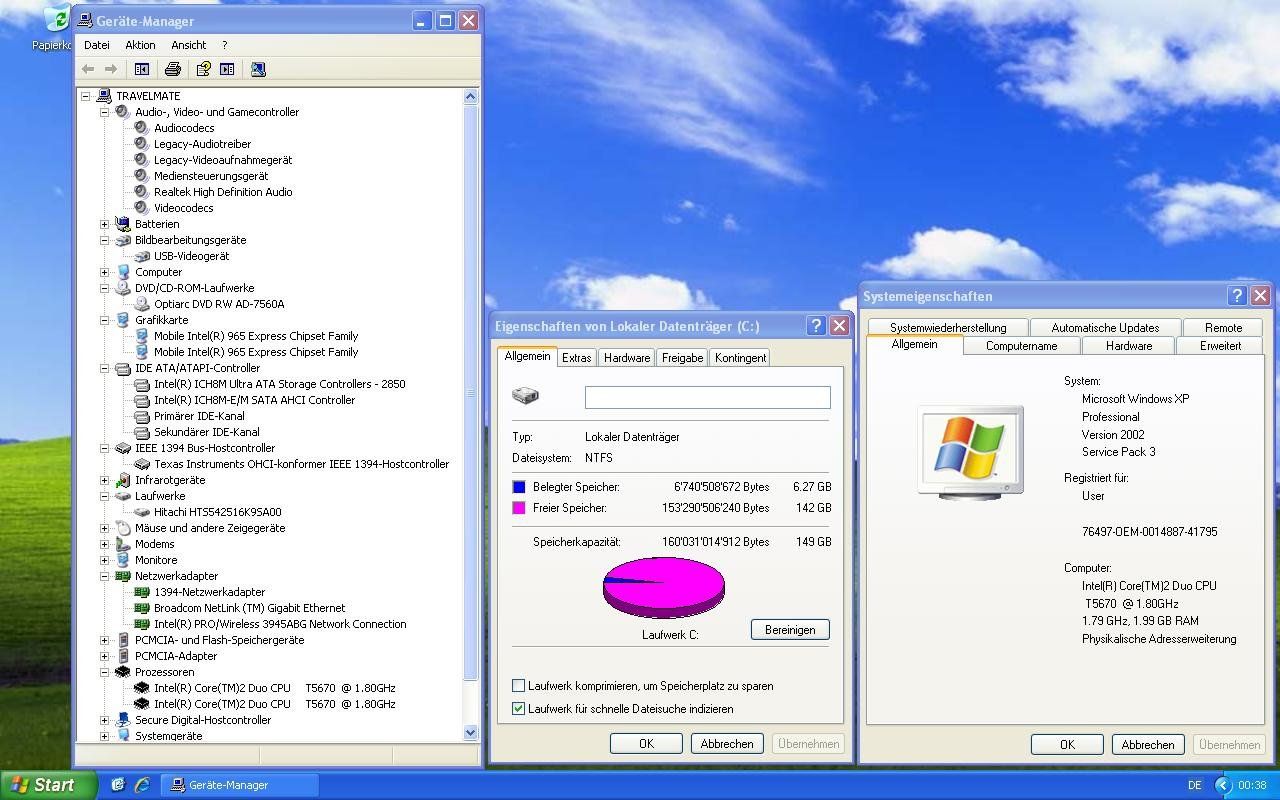
Task: Click Abbrechen in the disk properties dialog
Action: click(x=727, y=744)
